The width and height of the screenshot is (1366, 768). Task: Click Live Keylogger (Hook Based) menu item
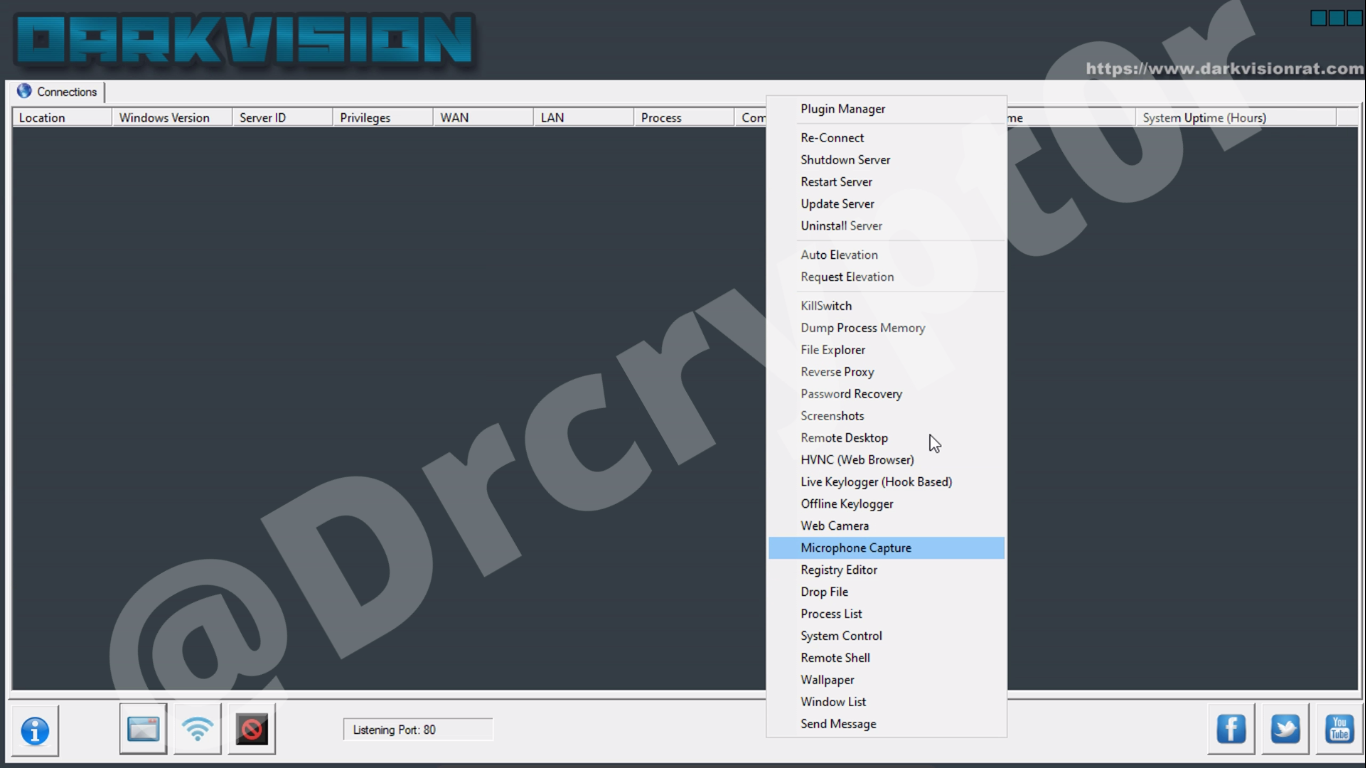point(886,482)
